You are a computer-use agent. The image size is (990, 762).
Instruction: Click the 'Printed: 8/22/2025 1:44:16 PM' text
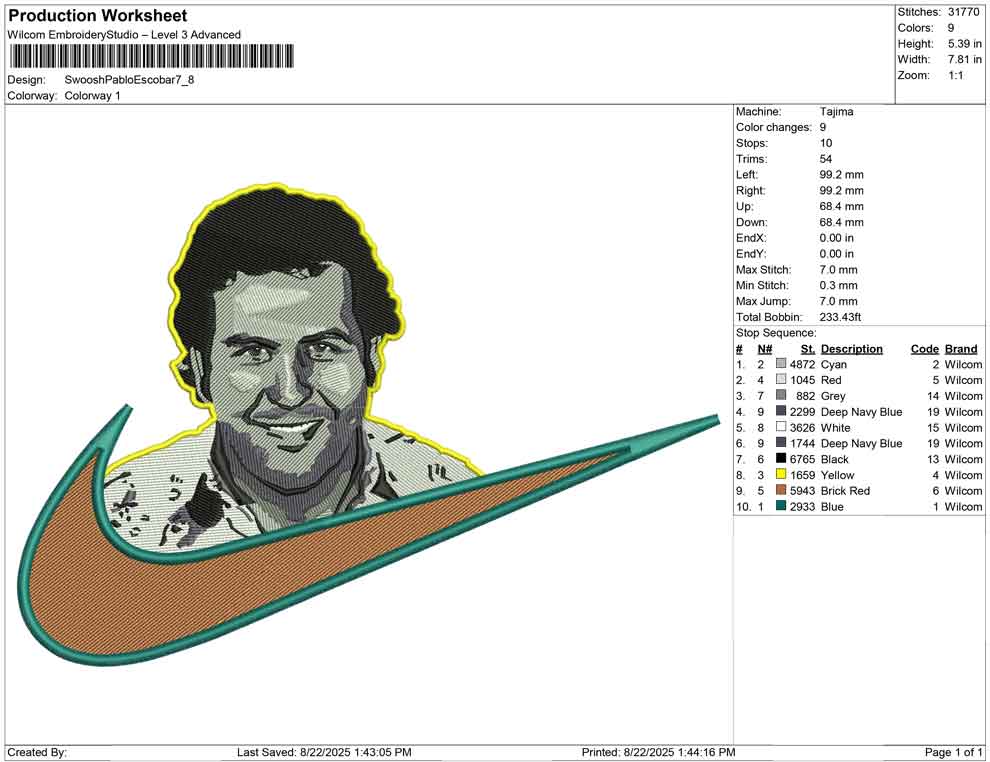tap(659, 752)
